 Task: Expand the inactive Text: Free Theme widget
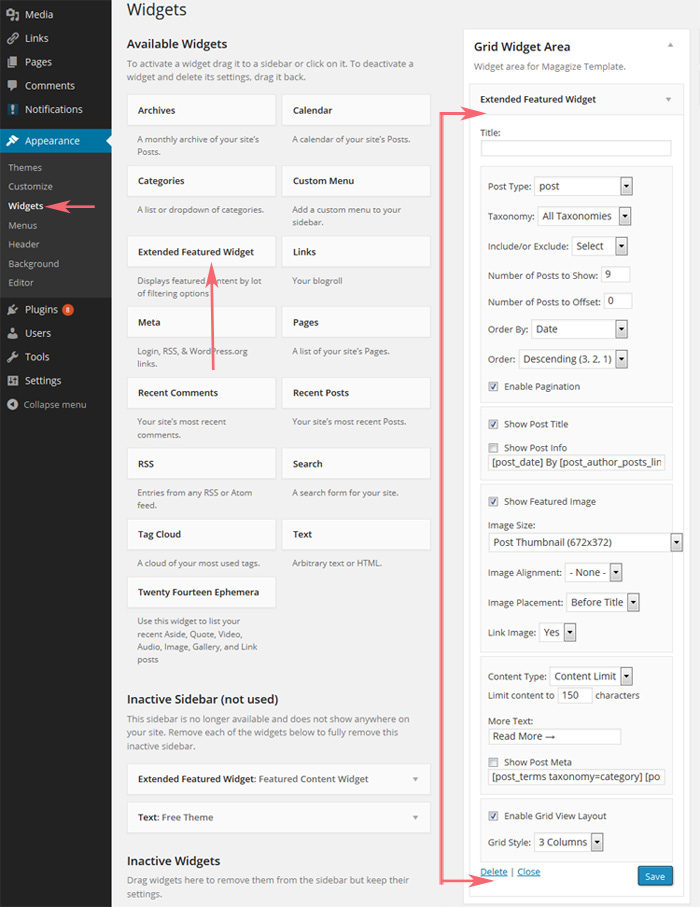click(x=415, y=817)
